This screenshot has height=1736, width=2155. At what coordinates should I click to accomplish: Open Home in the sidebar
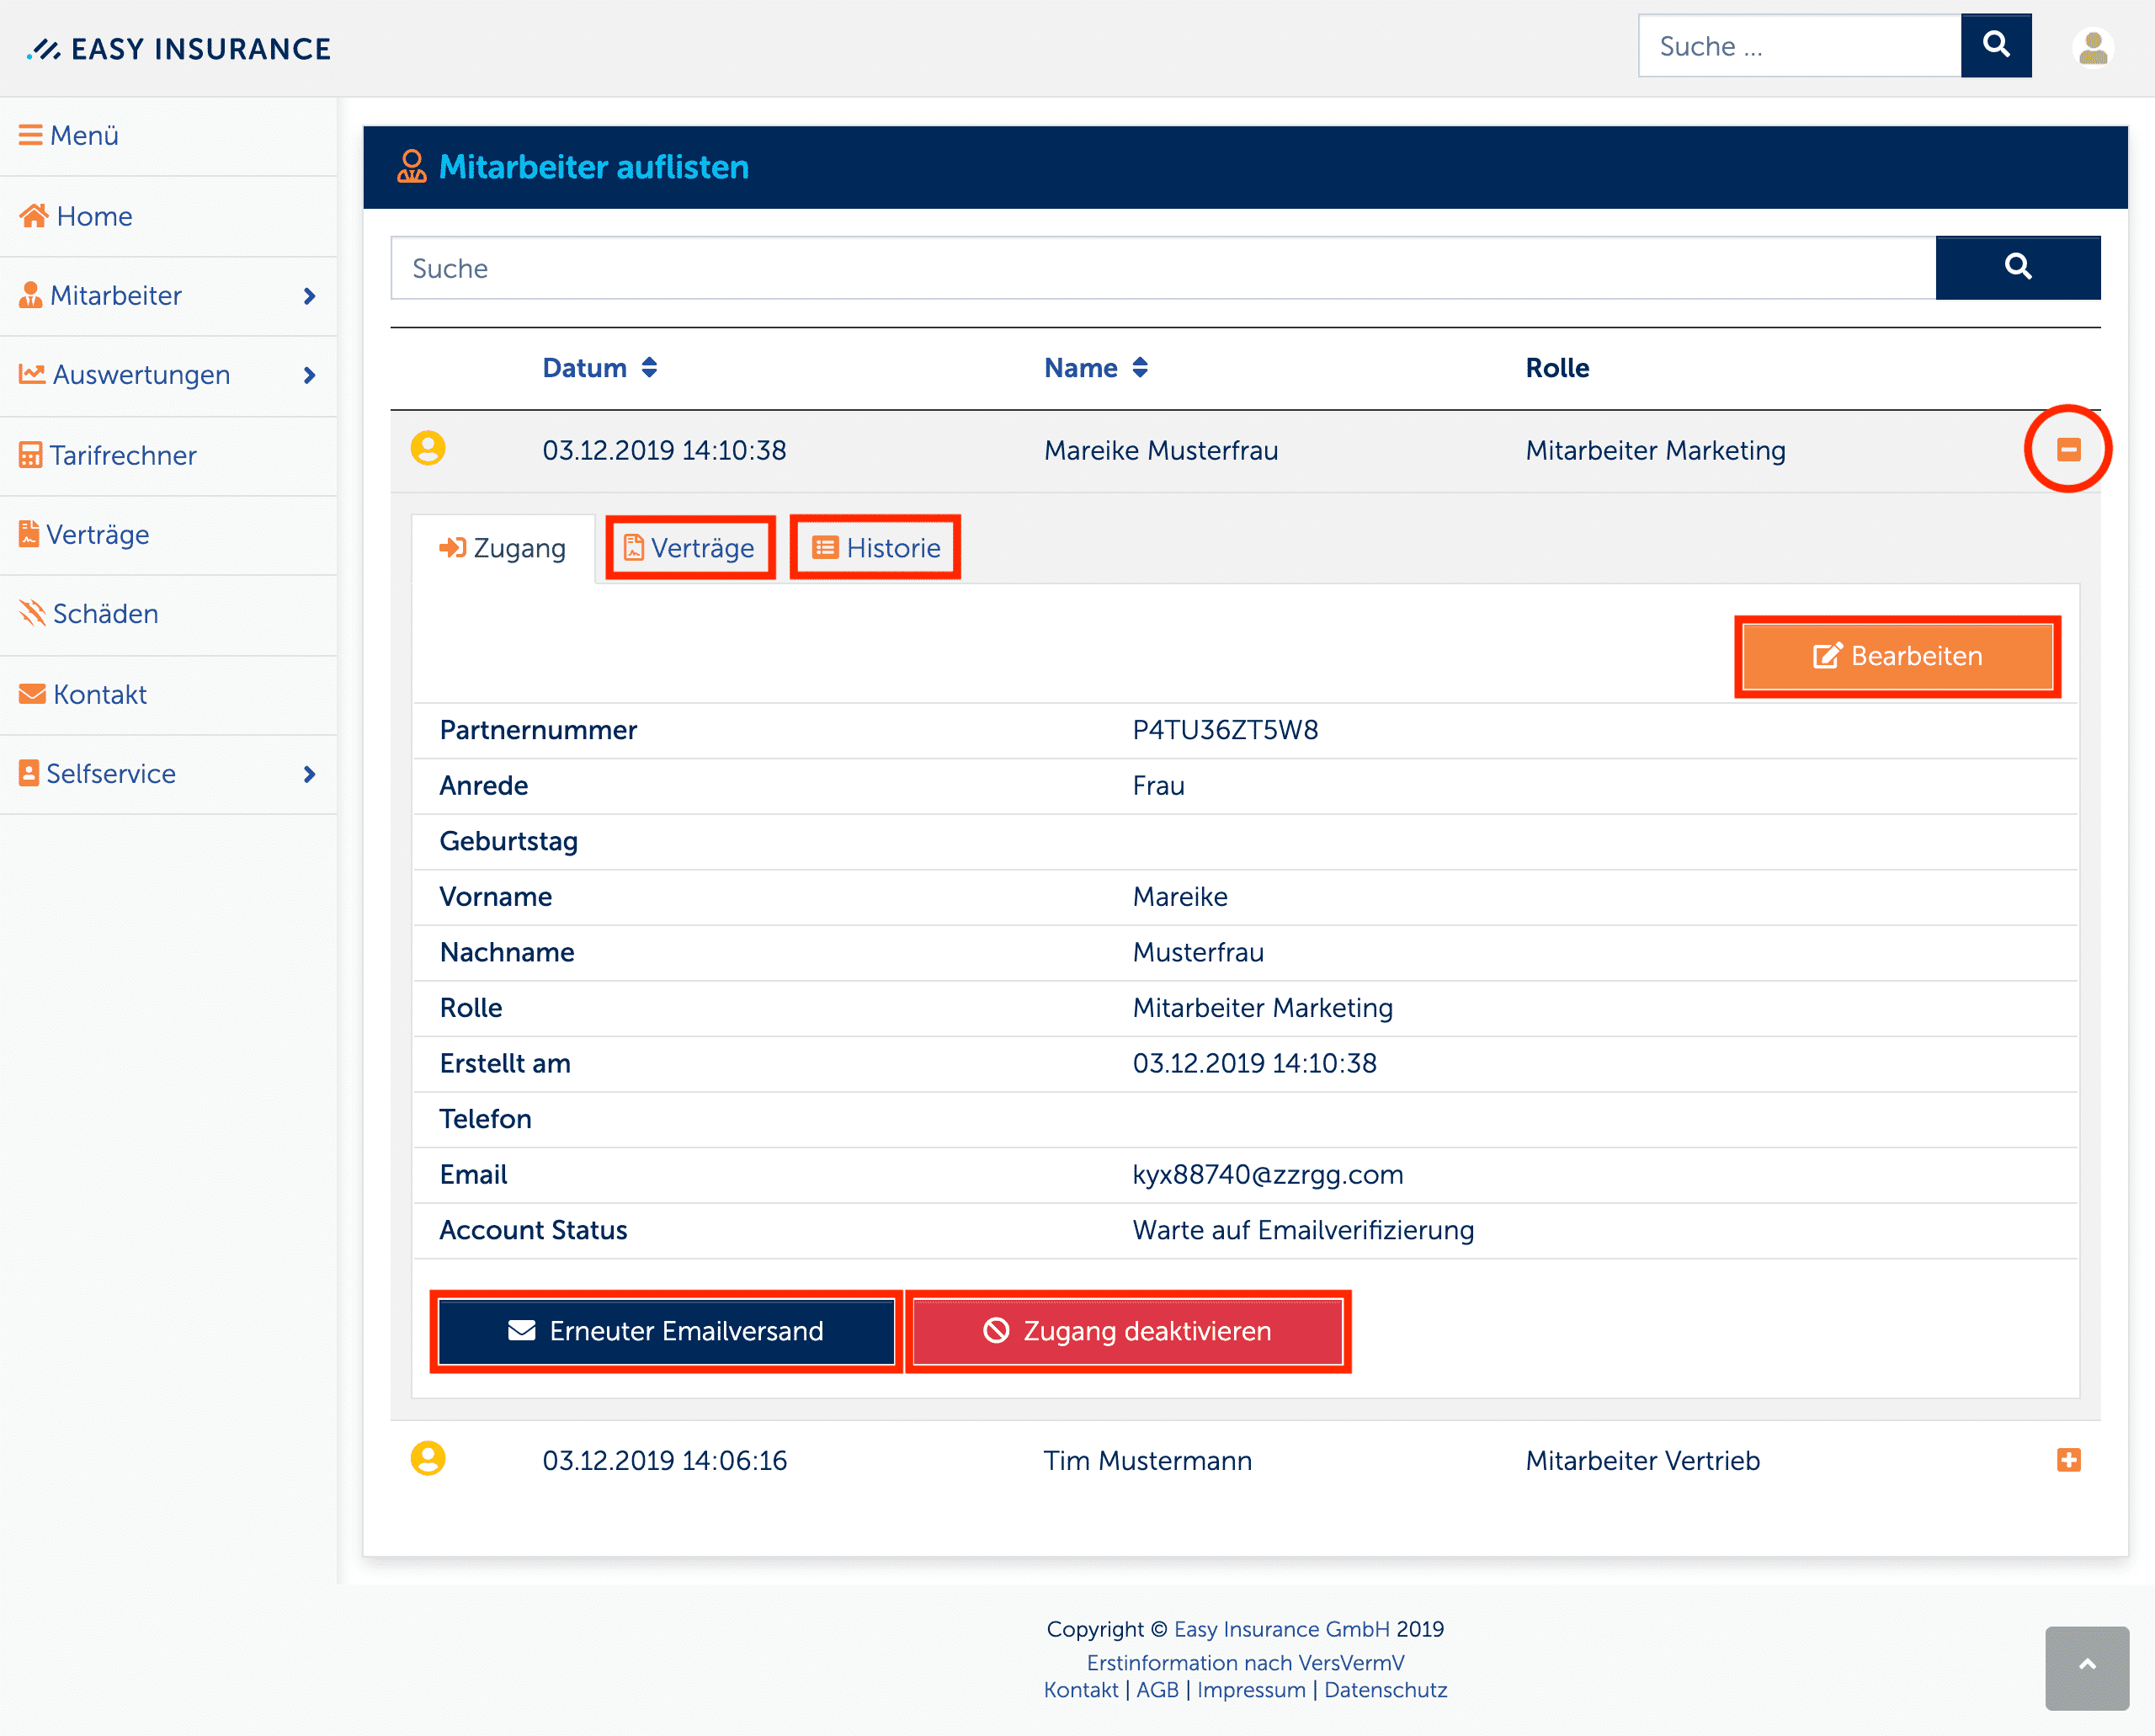[168, 216]
